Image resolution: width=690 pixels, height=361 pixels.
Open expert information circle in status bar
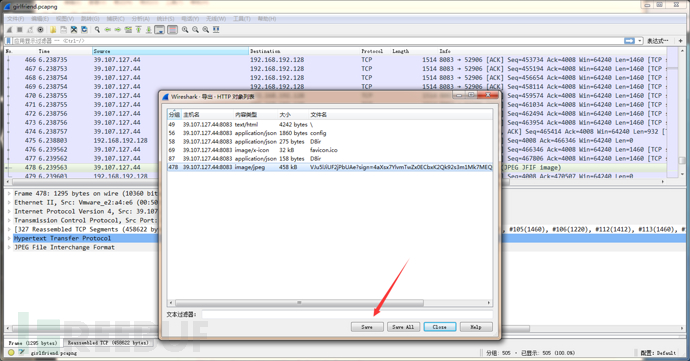(11, 353)
